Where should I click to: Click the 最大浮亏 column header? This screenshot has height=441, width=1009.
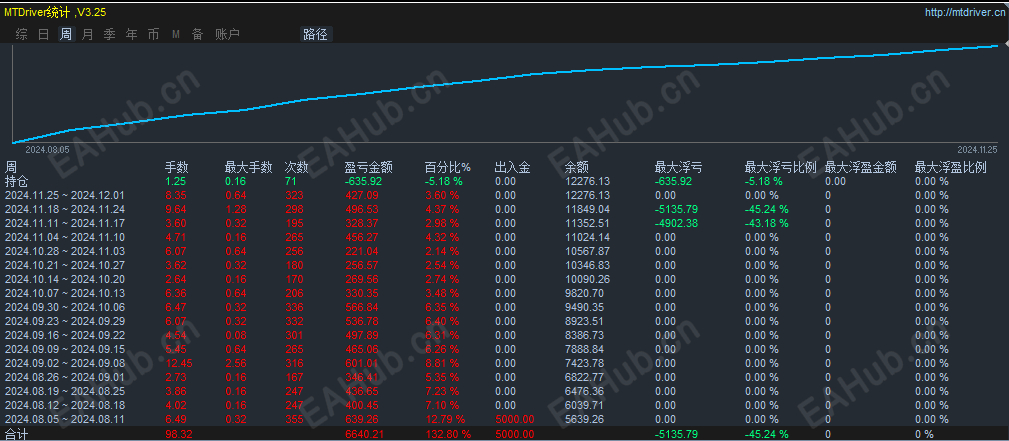678,167
